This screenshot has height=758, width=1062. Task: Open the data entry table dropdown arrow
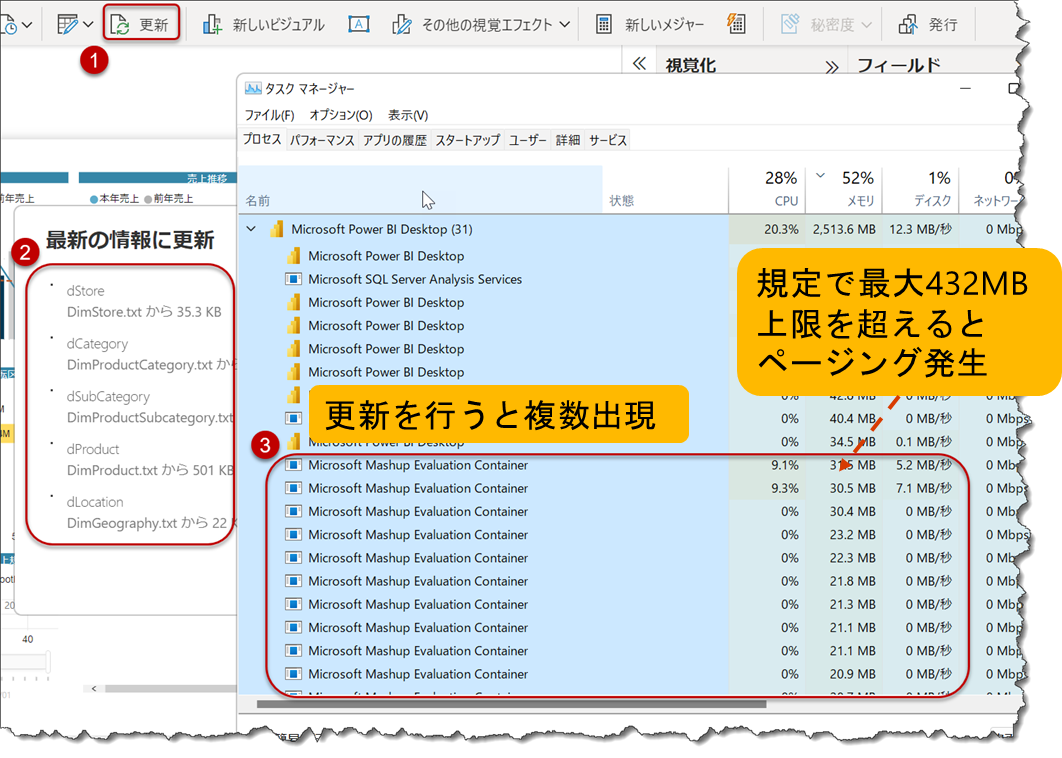(89, 25)
